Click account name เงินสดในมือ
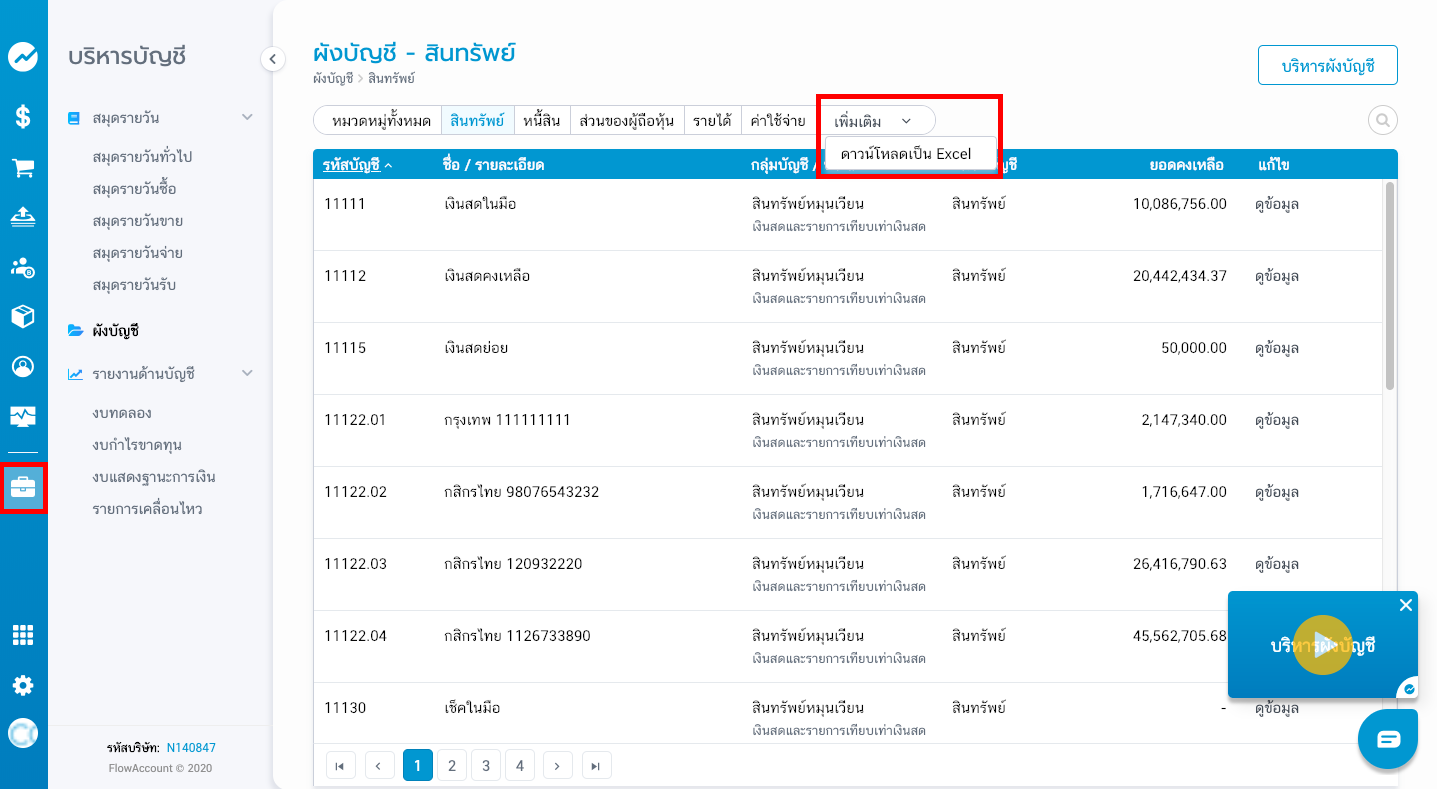 coord(480,204)
